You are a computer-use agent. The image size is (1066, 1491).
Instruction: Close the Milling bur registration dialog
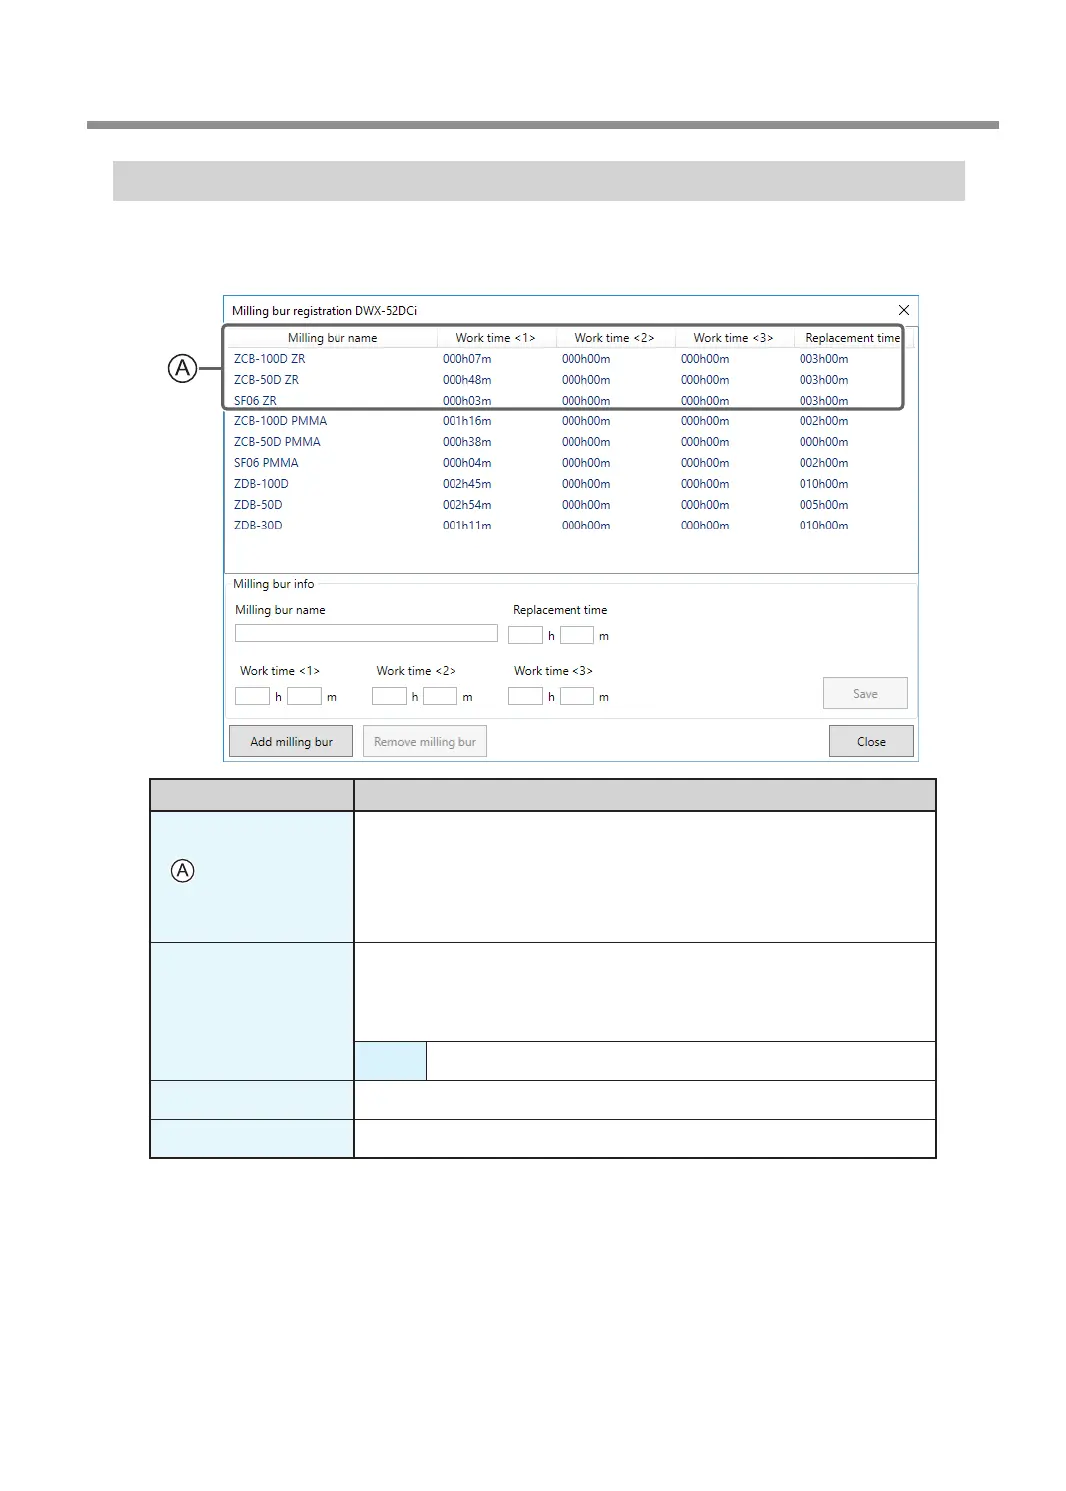pos(904,310)
